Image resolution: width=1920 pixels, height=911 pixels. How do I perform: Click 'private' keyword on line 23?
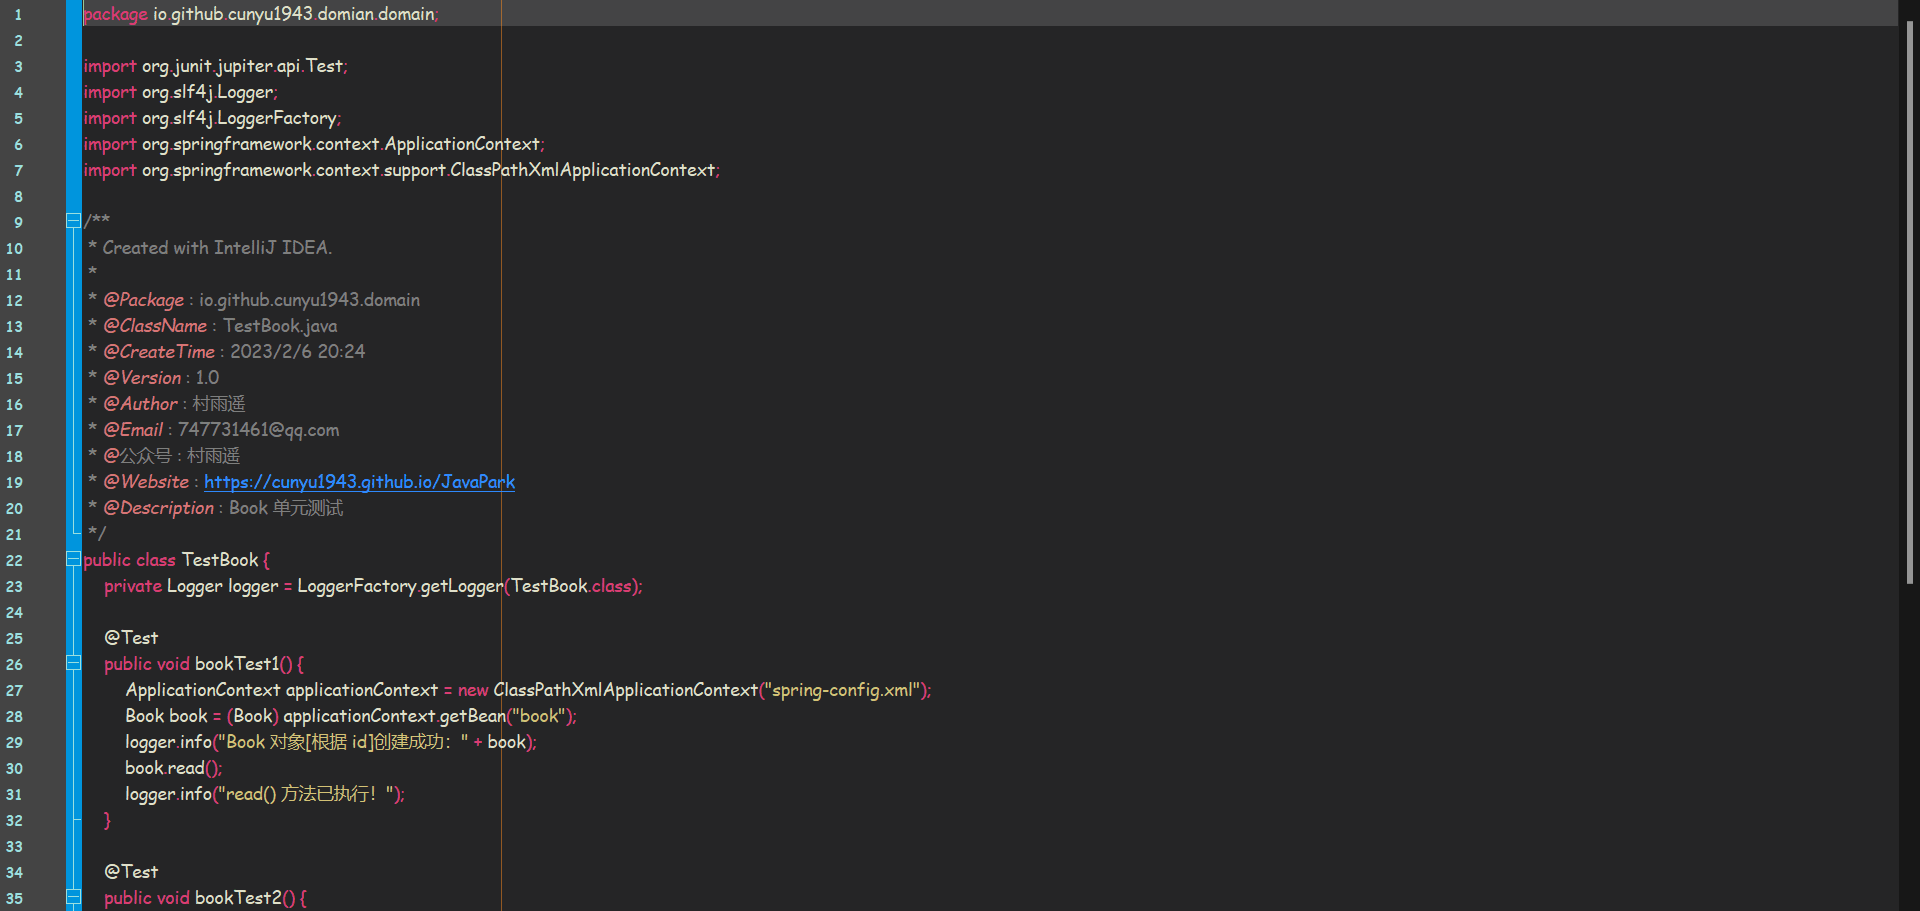(133, 586)
